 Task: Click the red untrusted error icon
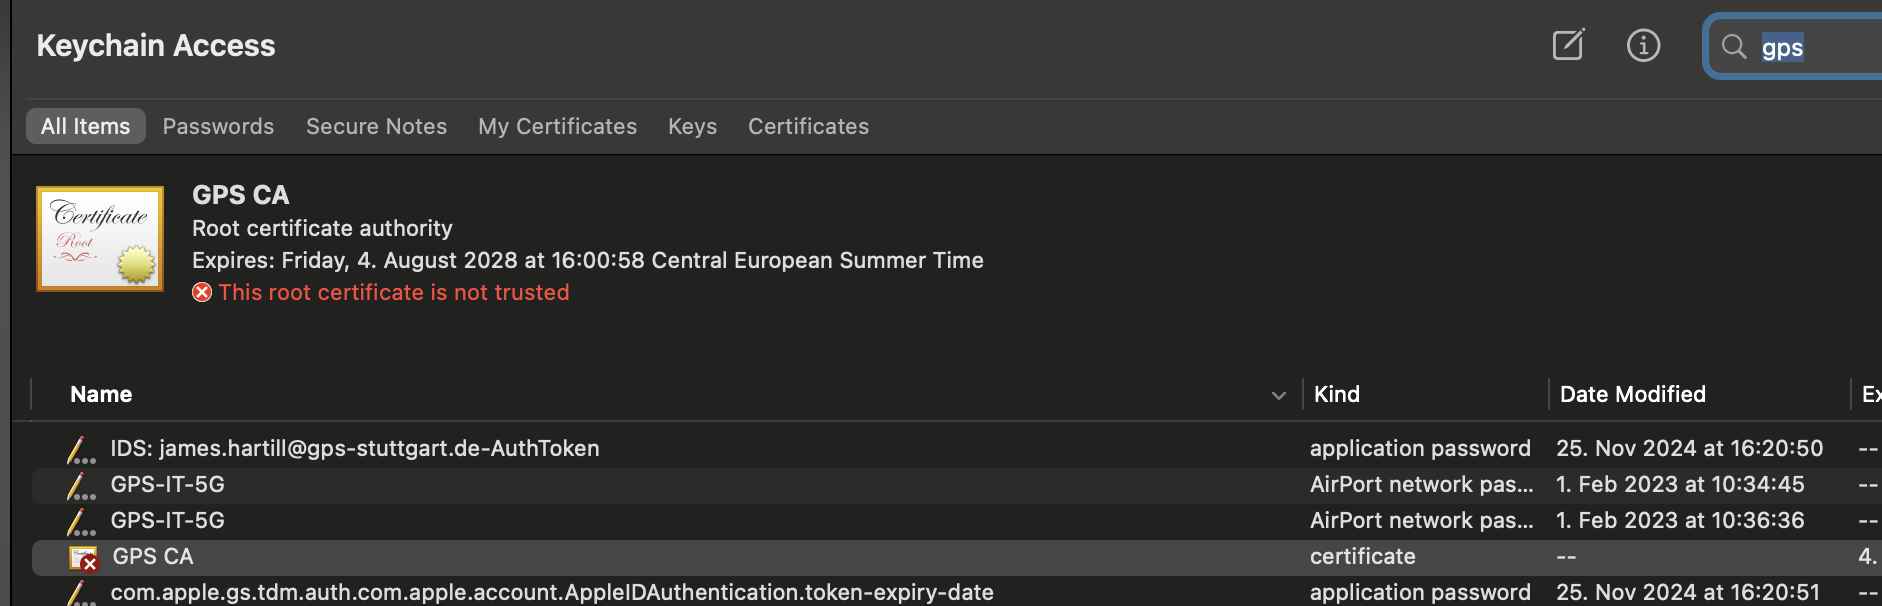click(202, 292)
